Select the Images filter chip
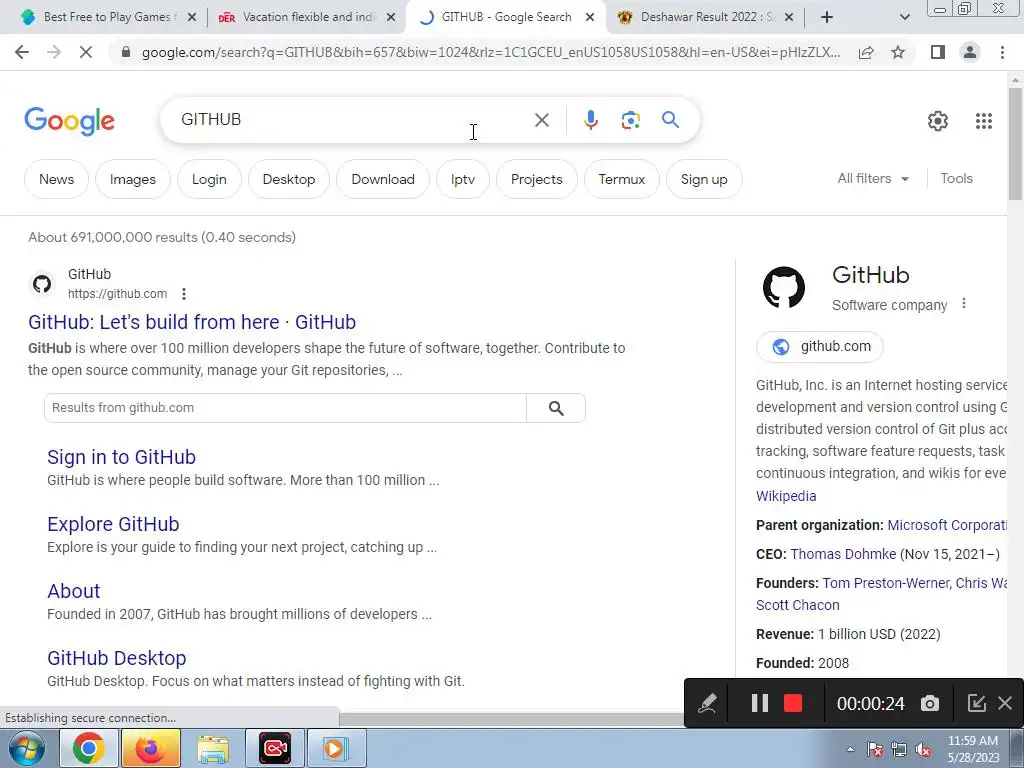Screen dimensions: 1024x768 (x=133, y=179)
